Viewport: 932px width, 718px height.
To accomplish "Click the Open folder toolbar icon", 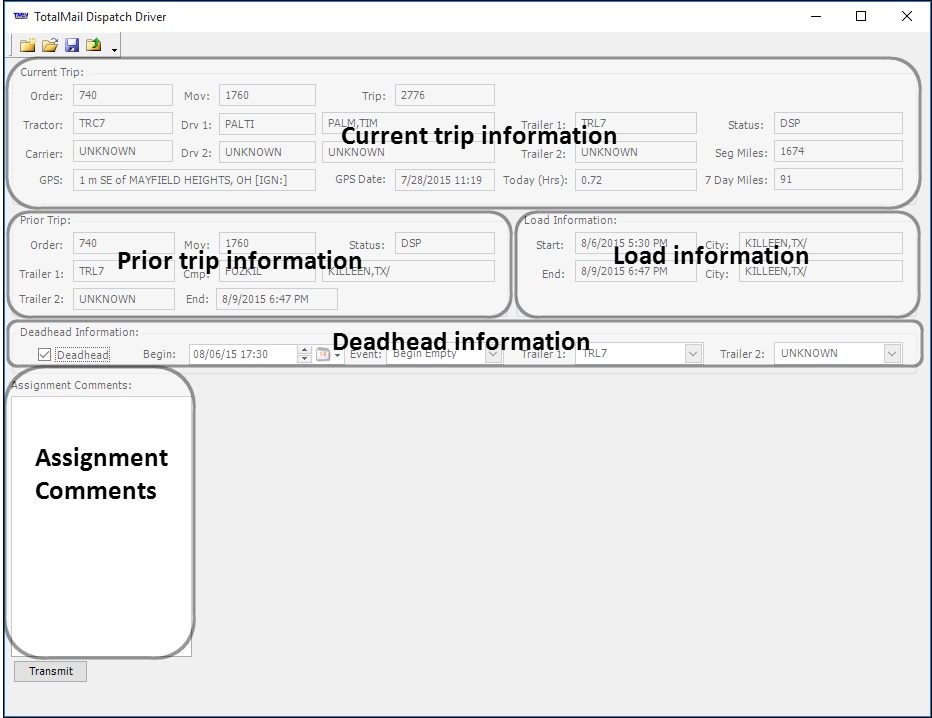I will (x=49, y=45).
